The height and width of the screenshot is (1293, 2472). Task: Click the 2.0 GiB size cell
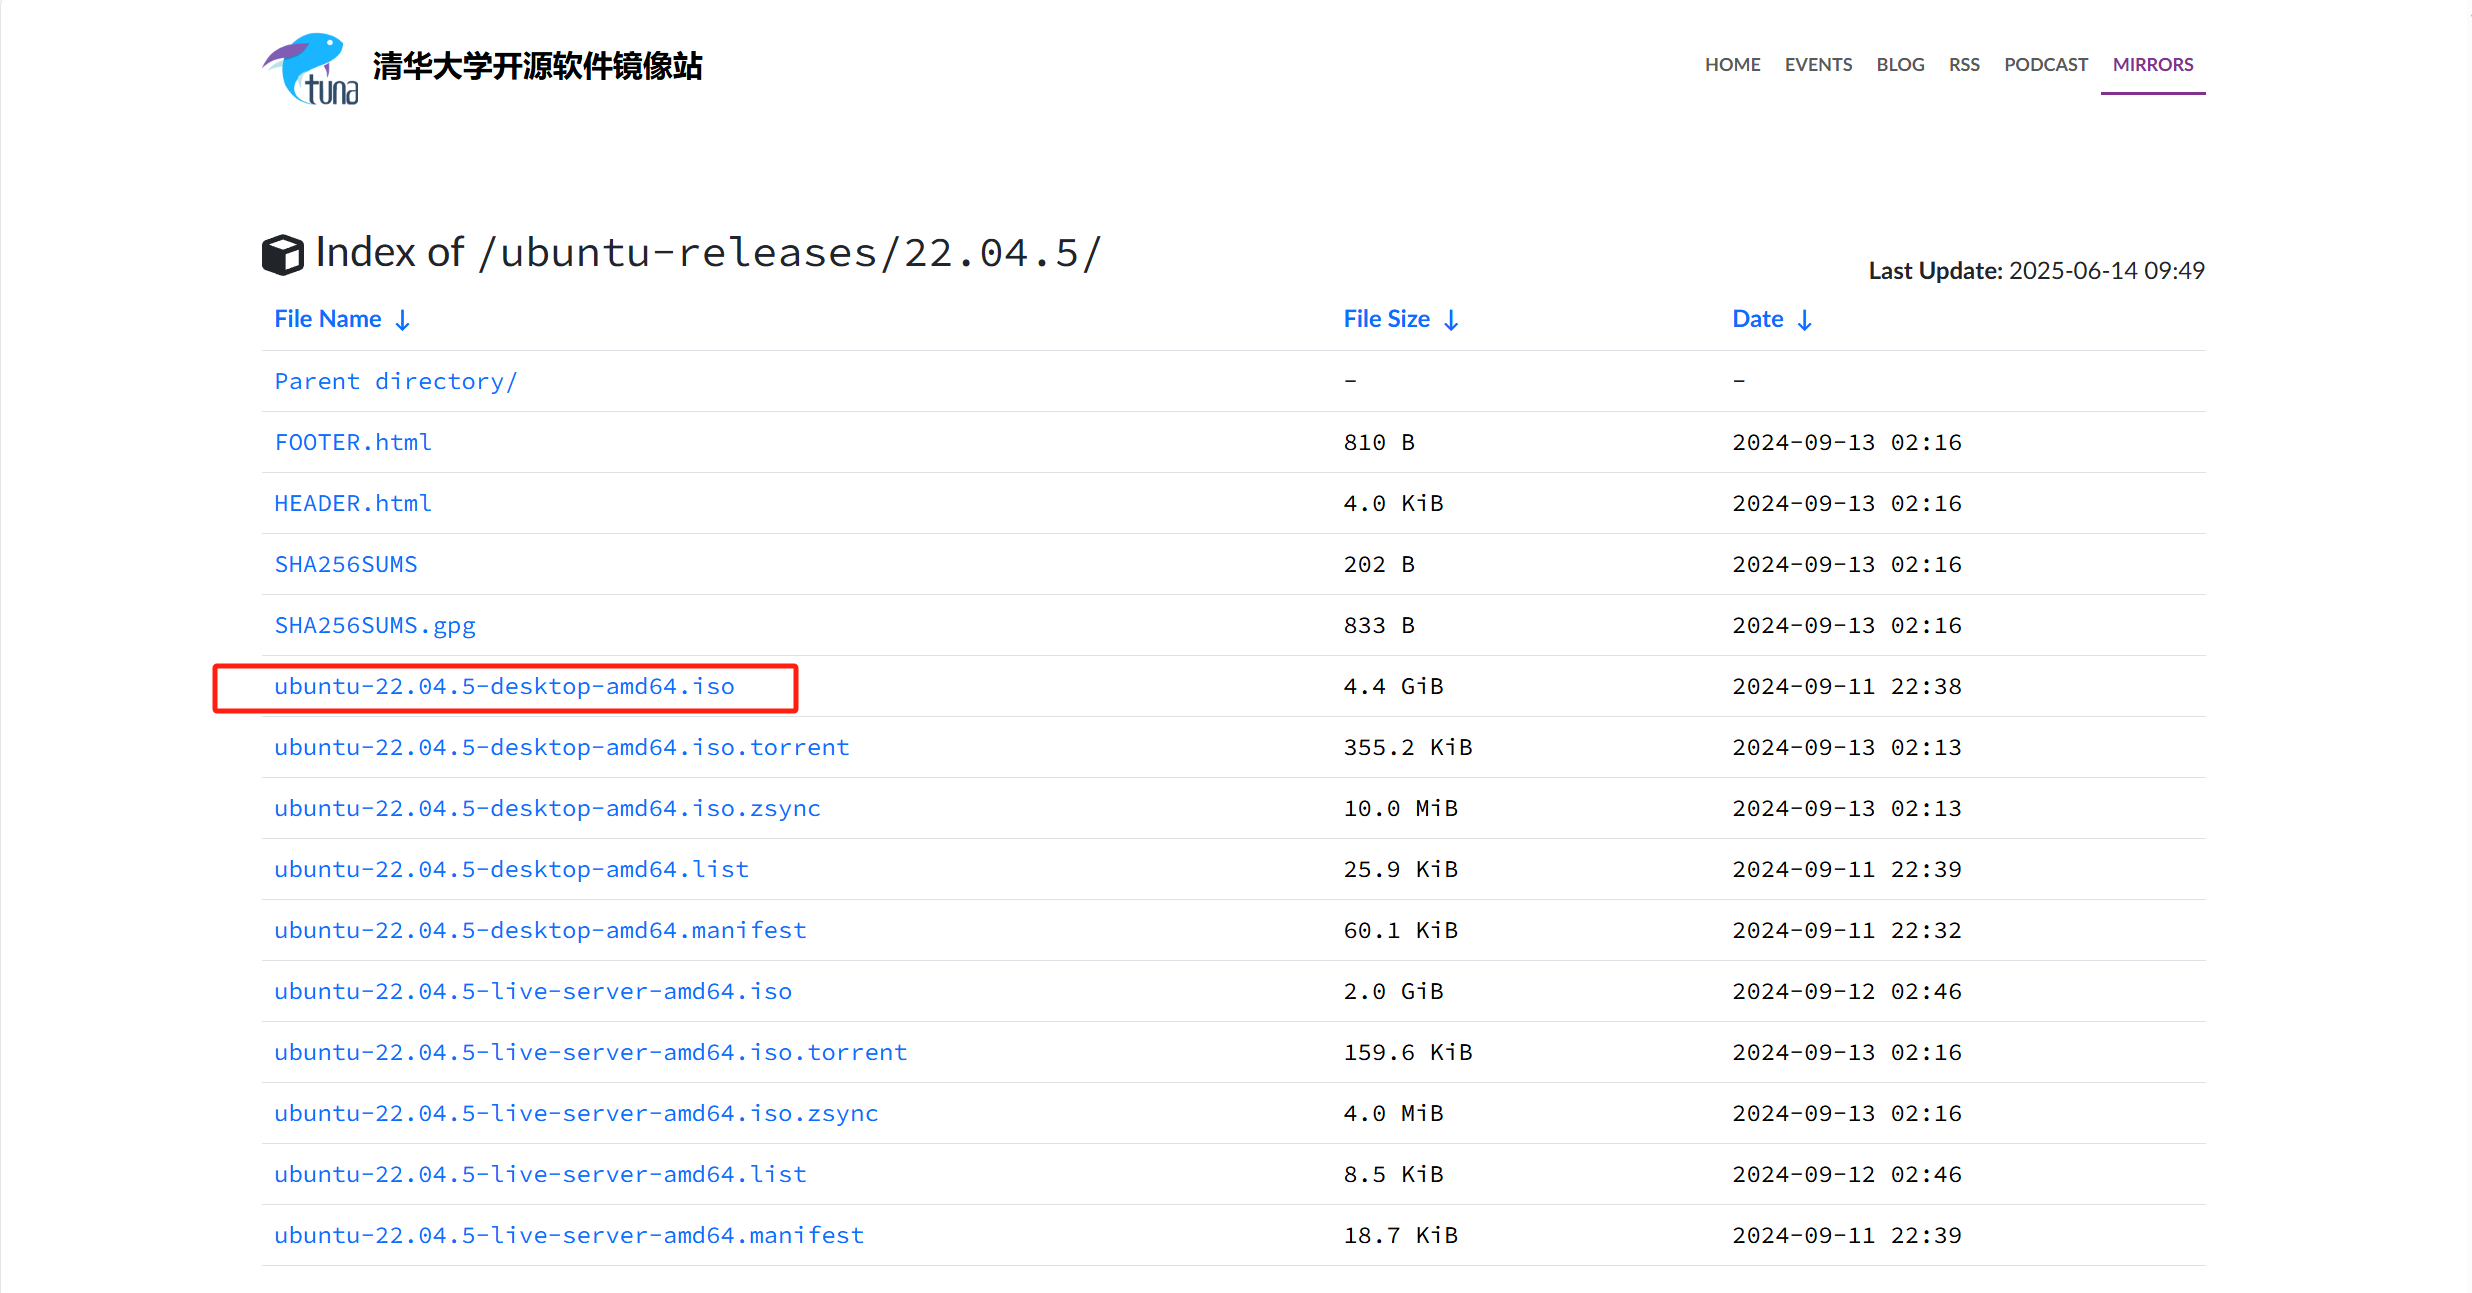click(1394, 991)
